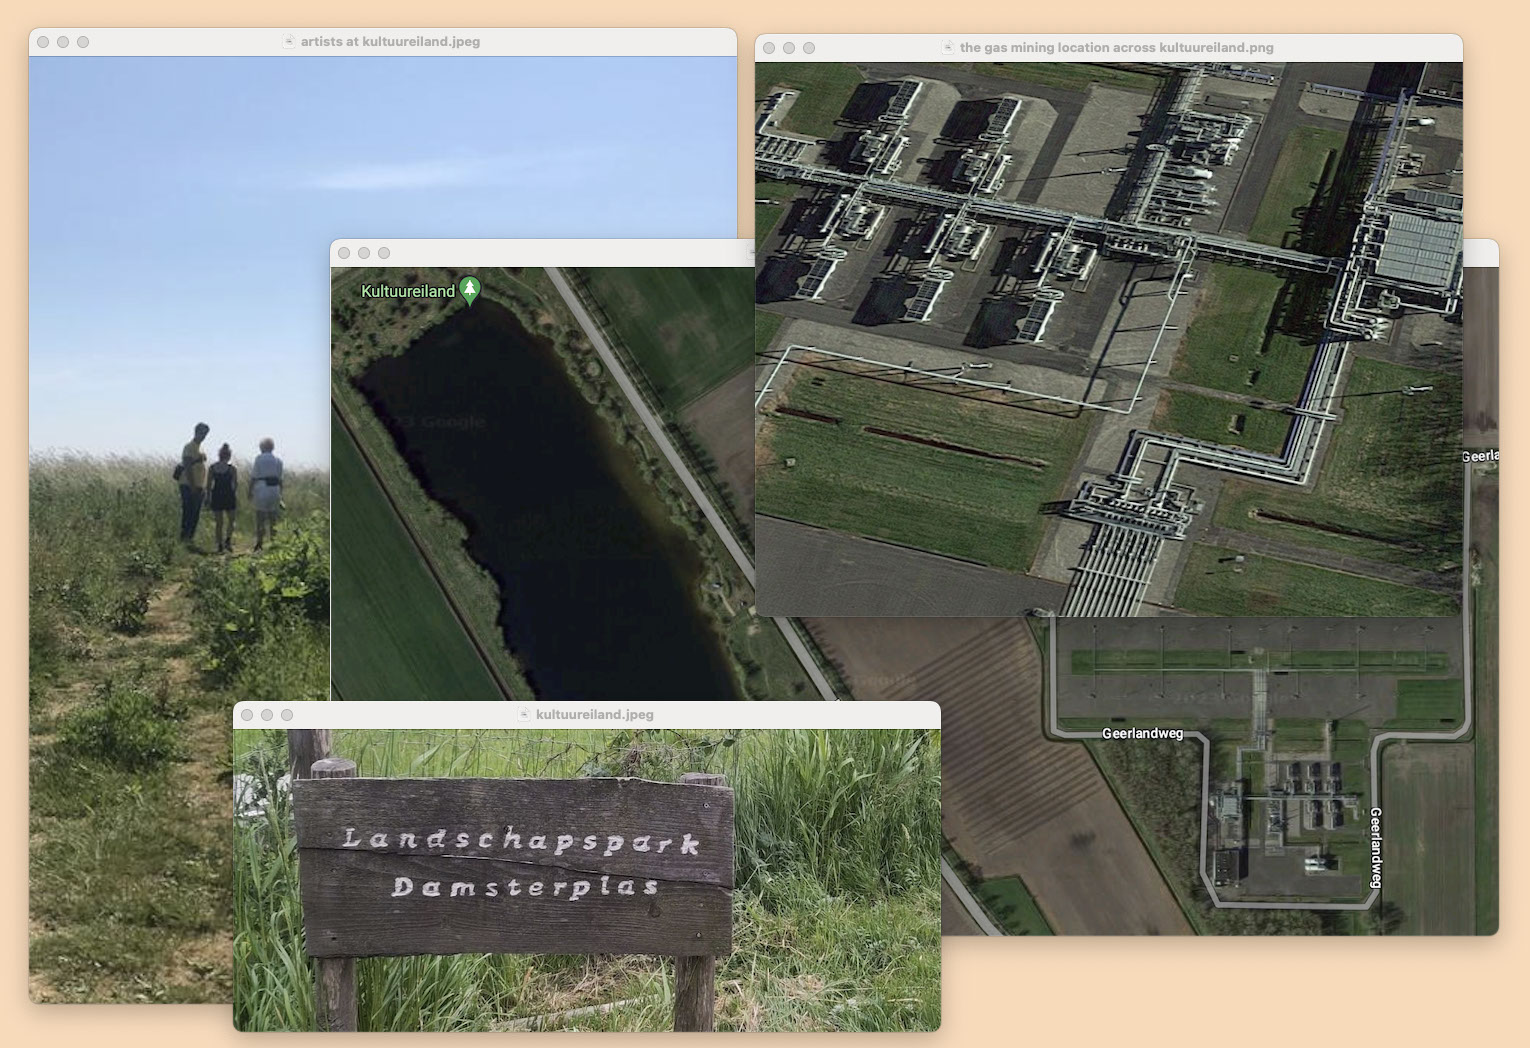Click the wooden Landschapspark Damsterplas sign
Screen dimensions: 1530x1048
515,865
